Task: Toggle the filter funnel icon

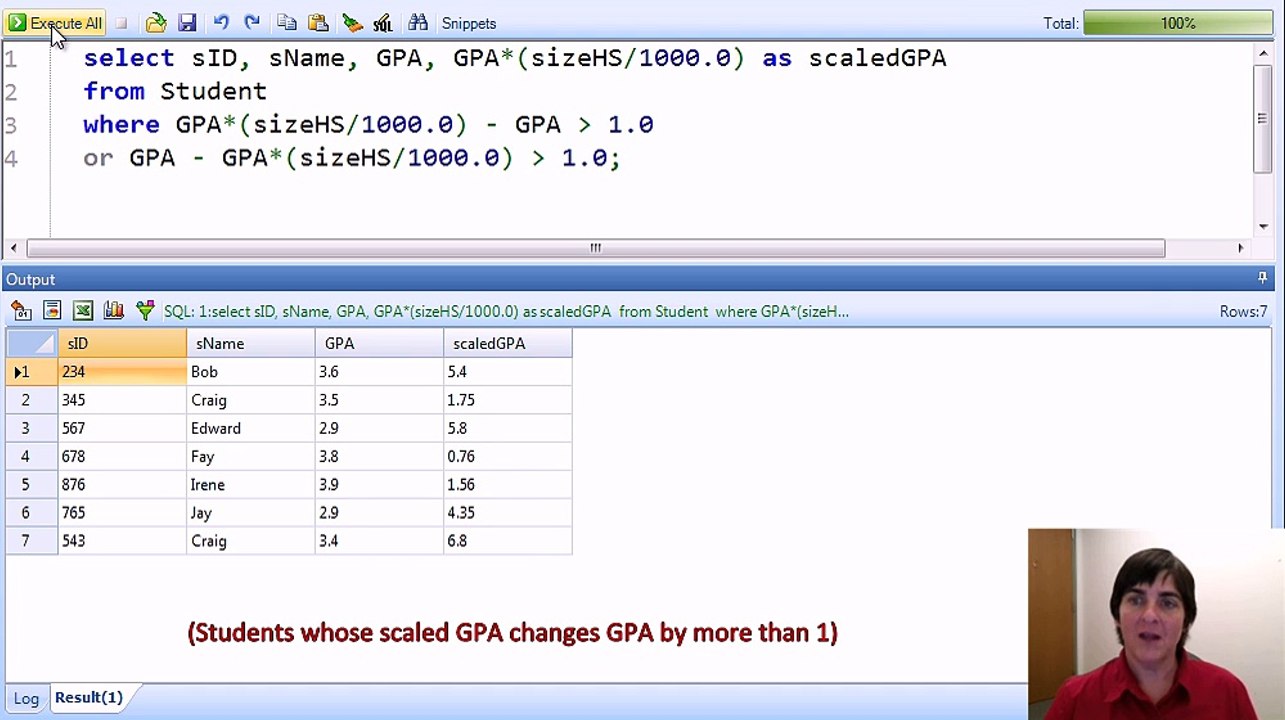Action: pos(145,311)
